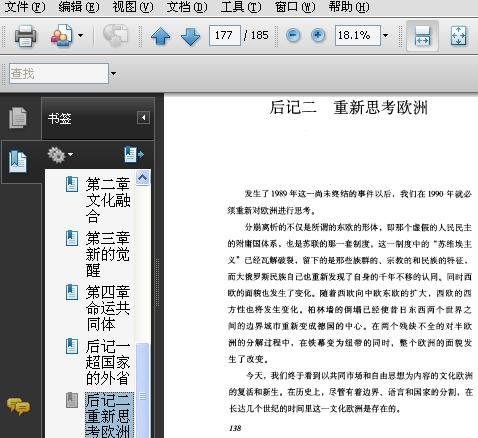Image resolution: width=478 pixels, height=438 pixels.
Task: Open the bookmark options gear dropdown
Action: (60, 155)
